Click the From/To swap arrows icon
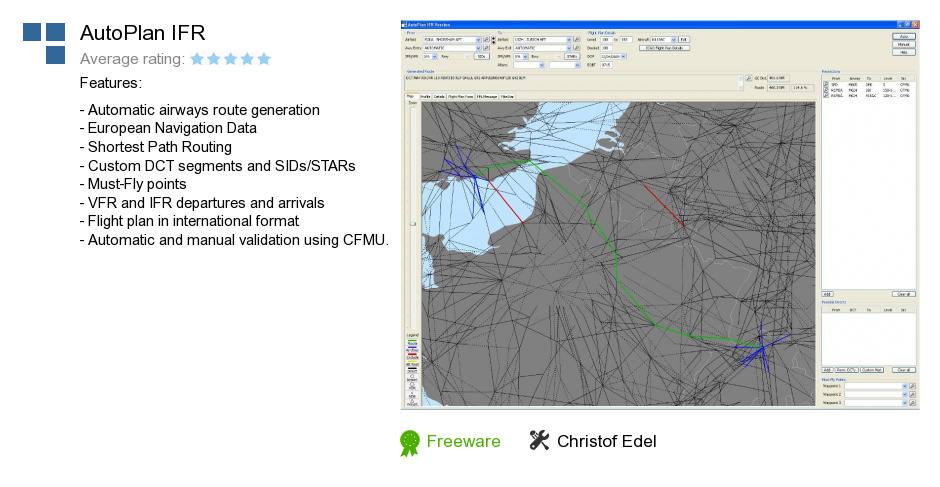The height and width of the screenshot is (487, 940). pyautogui.click(x=493, y=40)
